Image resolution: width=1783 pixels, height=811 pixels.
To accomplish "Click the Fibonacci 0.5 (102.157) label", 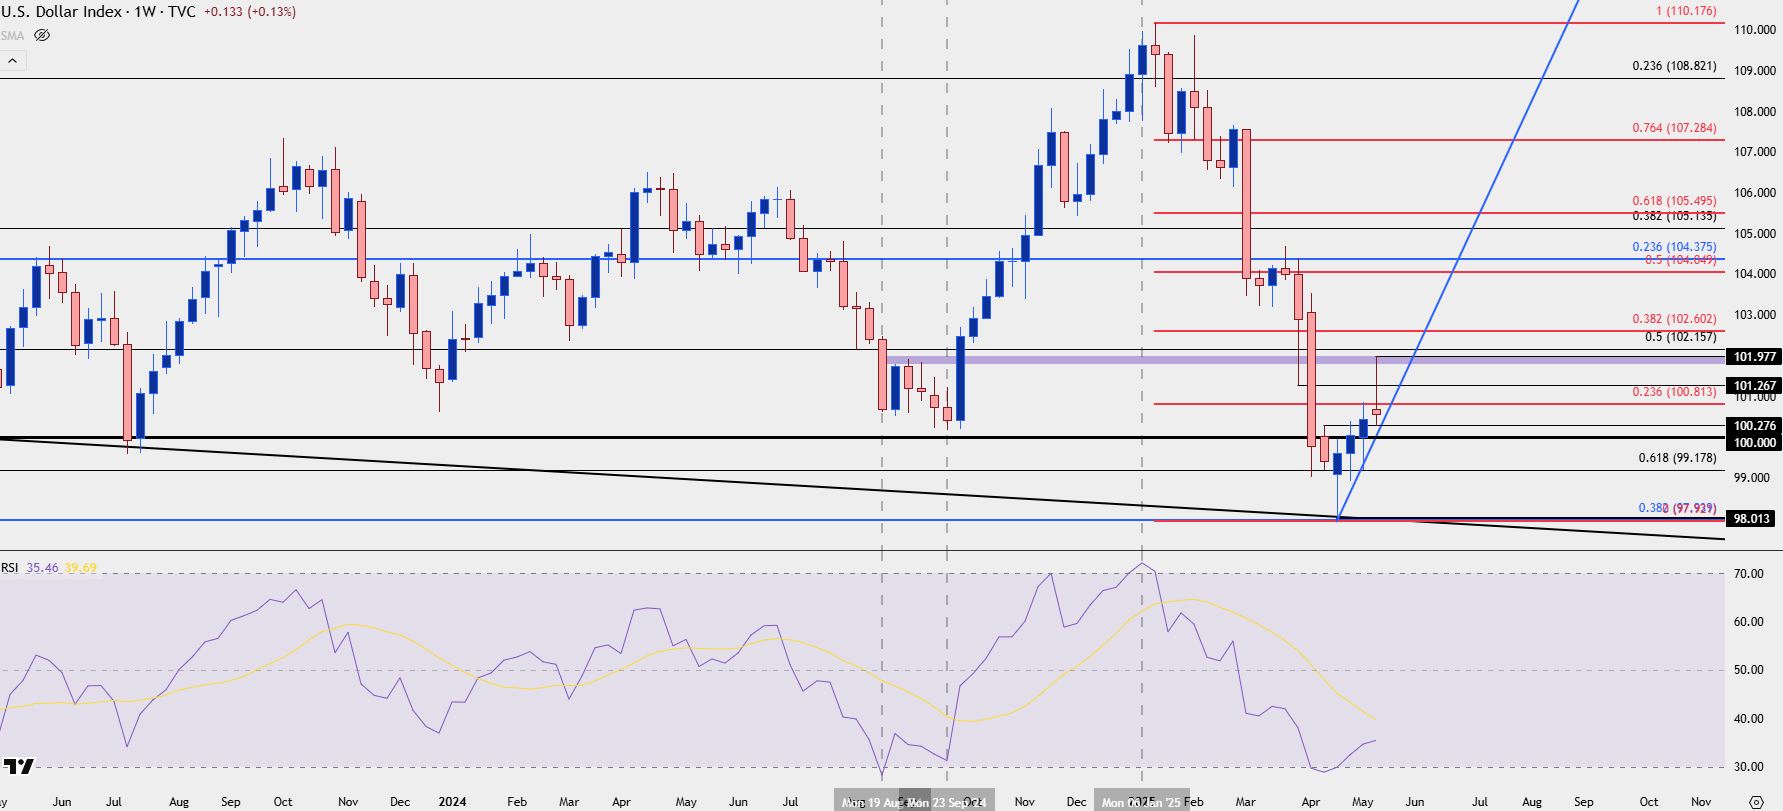I will click(1680, 337).
